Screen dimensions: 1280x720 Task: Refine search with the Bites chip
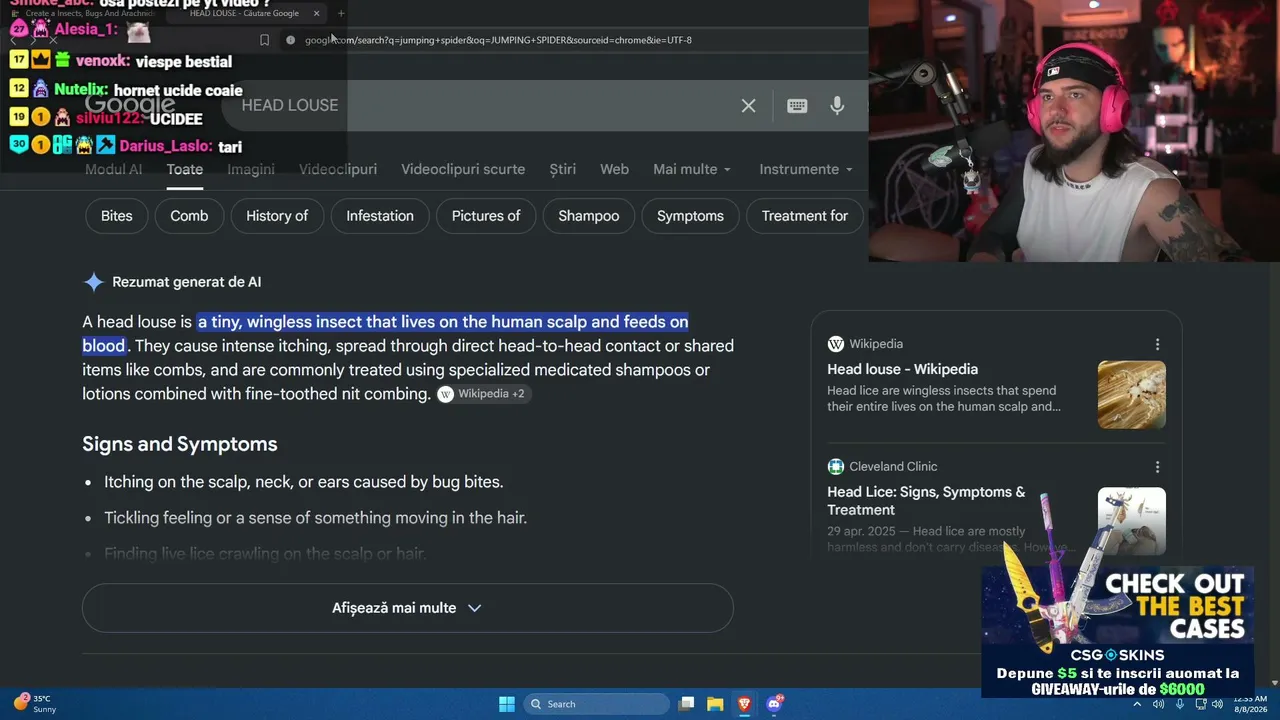click(116, 216)
